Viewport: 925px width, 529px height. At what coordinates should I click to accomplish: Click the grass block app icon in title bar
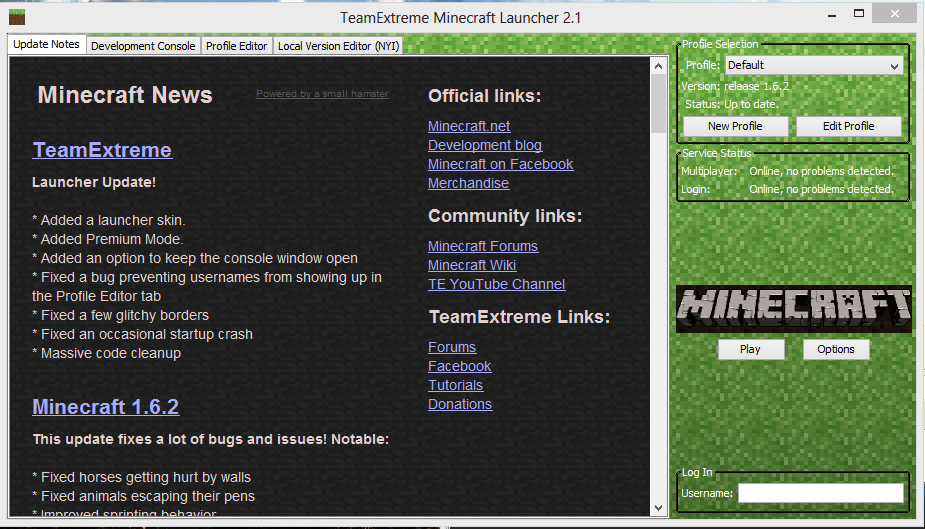(x=17, y=17)
